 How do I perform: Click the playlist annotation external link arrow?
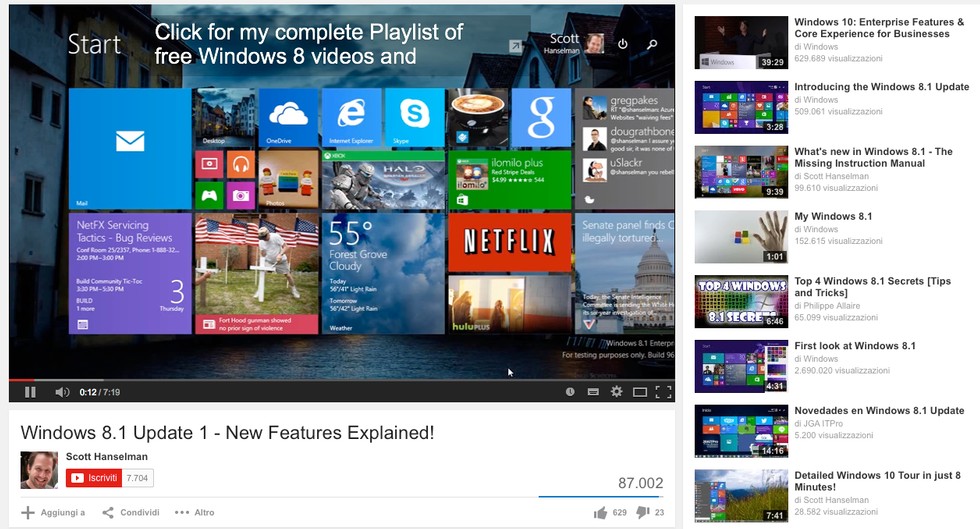point(515,46)
